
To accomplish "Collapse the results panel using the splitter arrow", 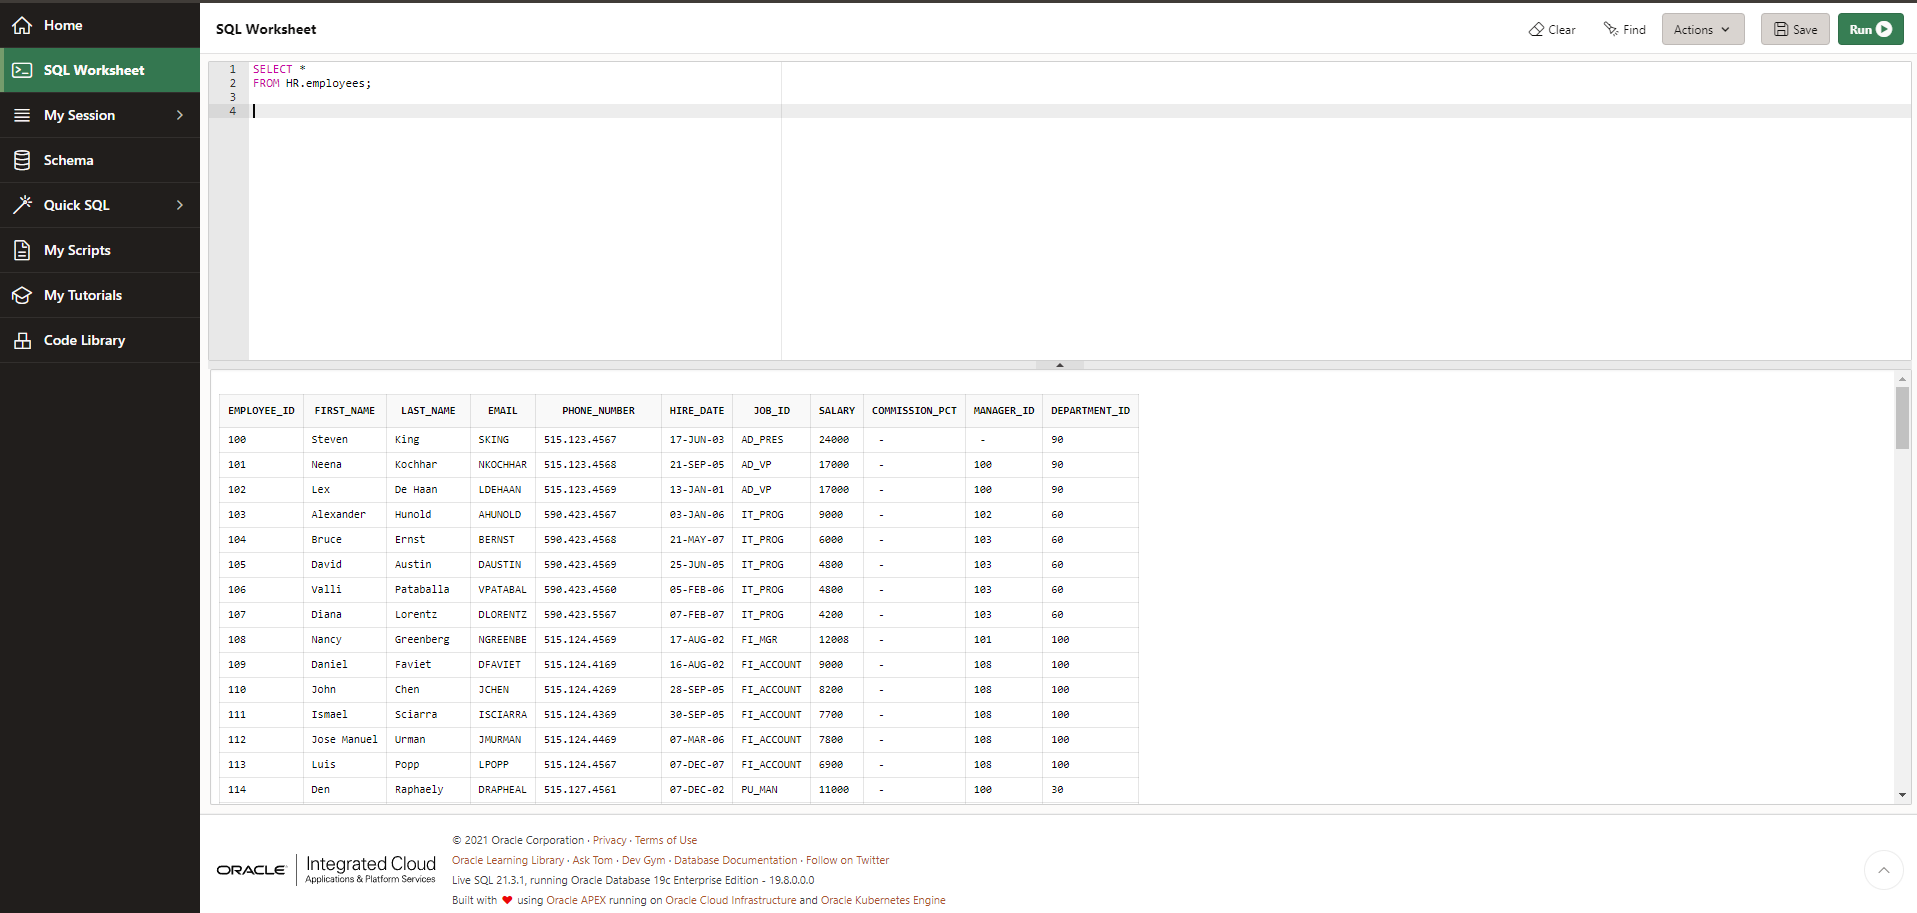I will point(1060,364).
